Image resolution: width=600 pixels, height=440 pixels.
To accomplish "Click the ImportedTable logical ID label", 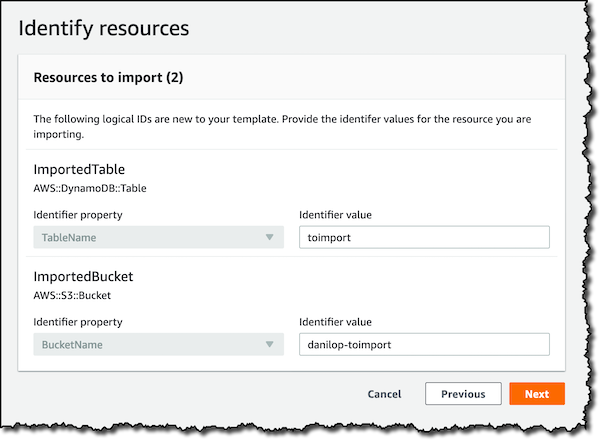I will click(79, 169).
